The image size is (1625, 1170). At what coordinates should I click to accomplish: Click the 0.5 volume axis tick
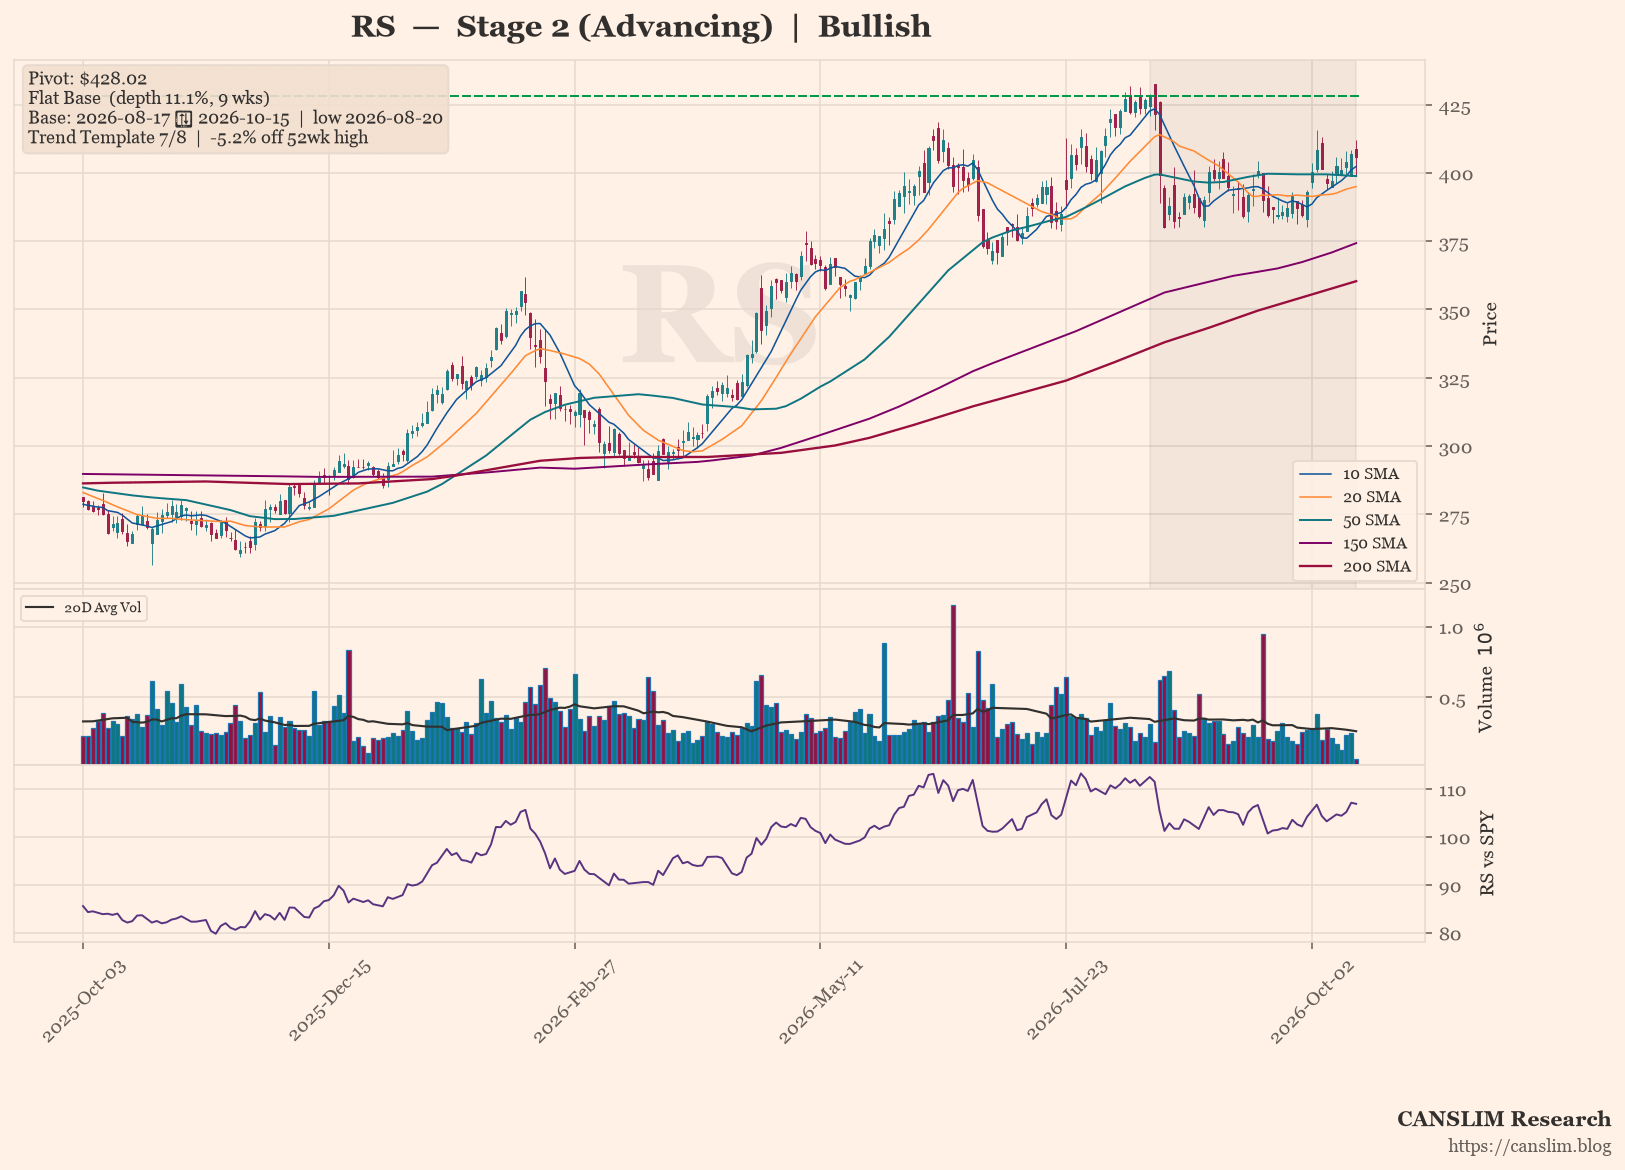[x=1450, y=699]
